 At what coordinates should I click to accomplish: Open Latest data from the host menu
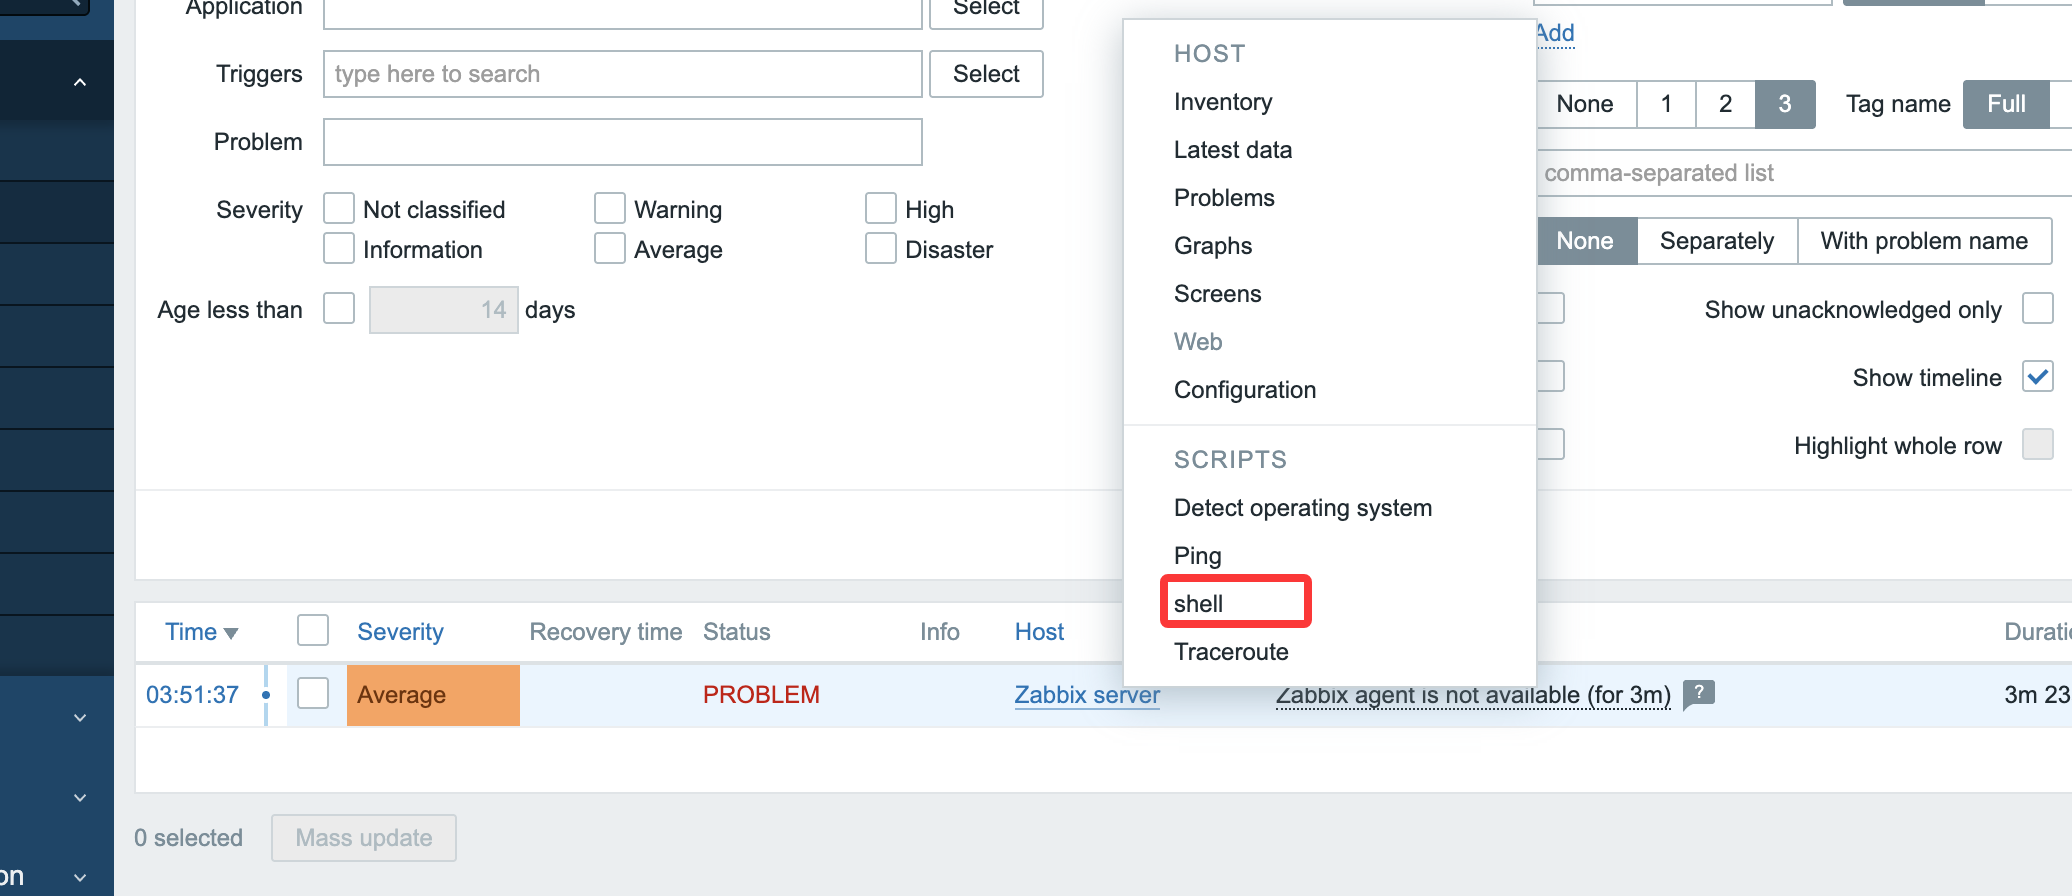pos(1232,150)
